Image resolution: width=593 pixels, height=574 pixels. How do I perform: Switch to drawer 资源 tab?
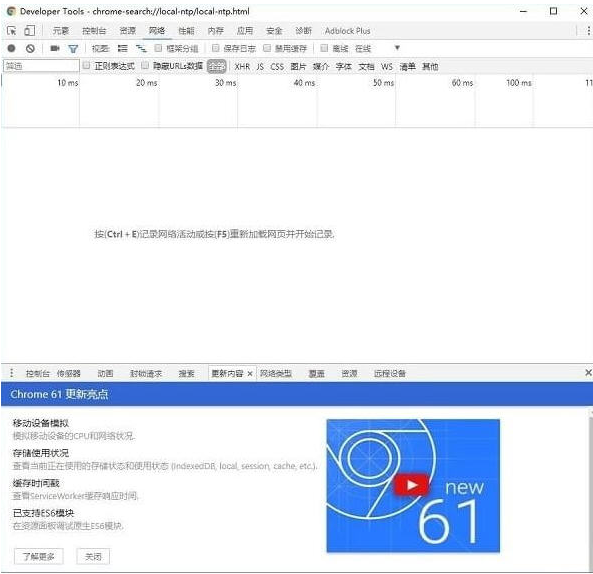point(349,374)
